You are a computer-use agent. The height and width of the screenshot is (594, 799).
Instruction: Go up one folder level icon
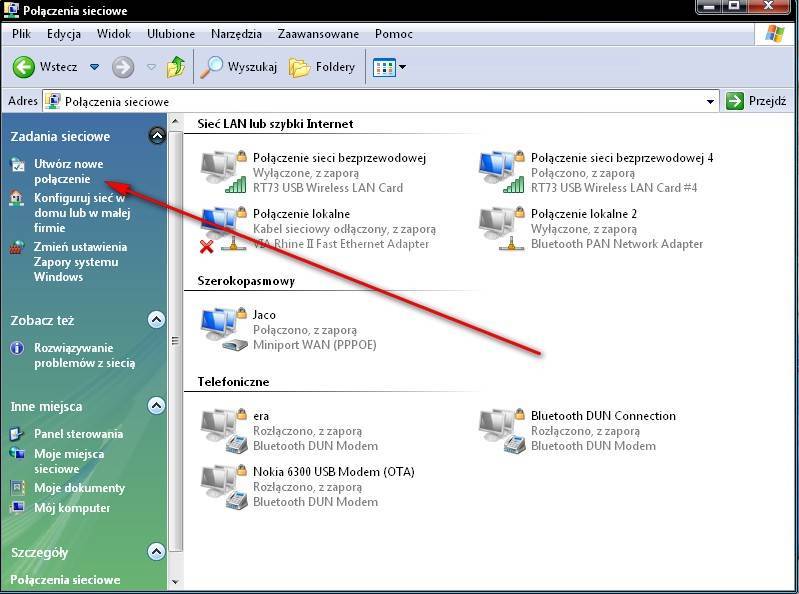click(x=176, y=67)
